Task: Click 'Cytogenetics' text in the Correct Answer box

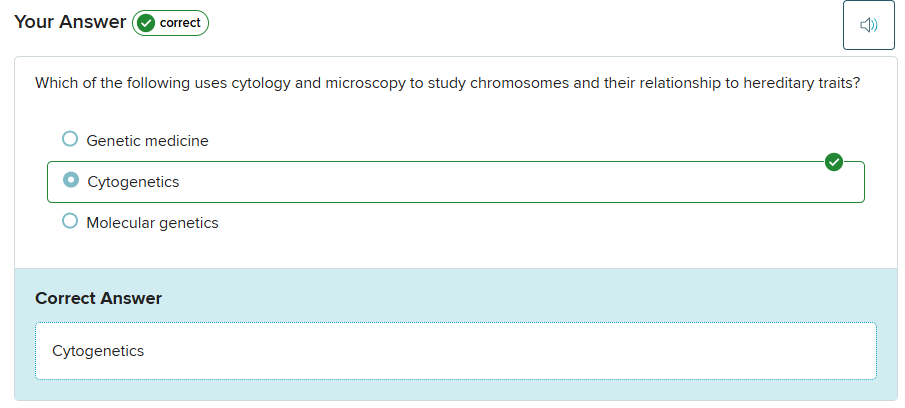Action: (x=98, y=351)
